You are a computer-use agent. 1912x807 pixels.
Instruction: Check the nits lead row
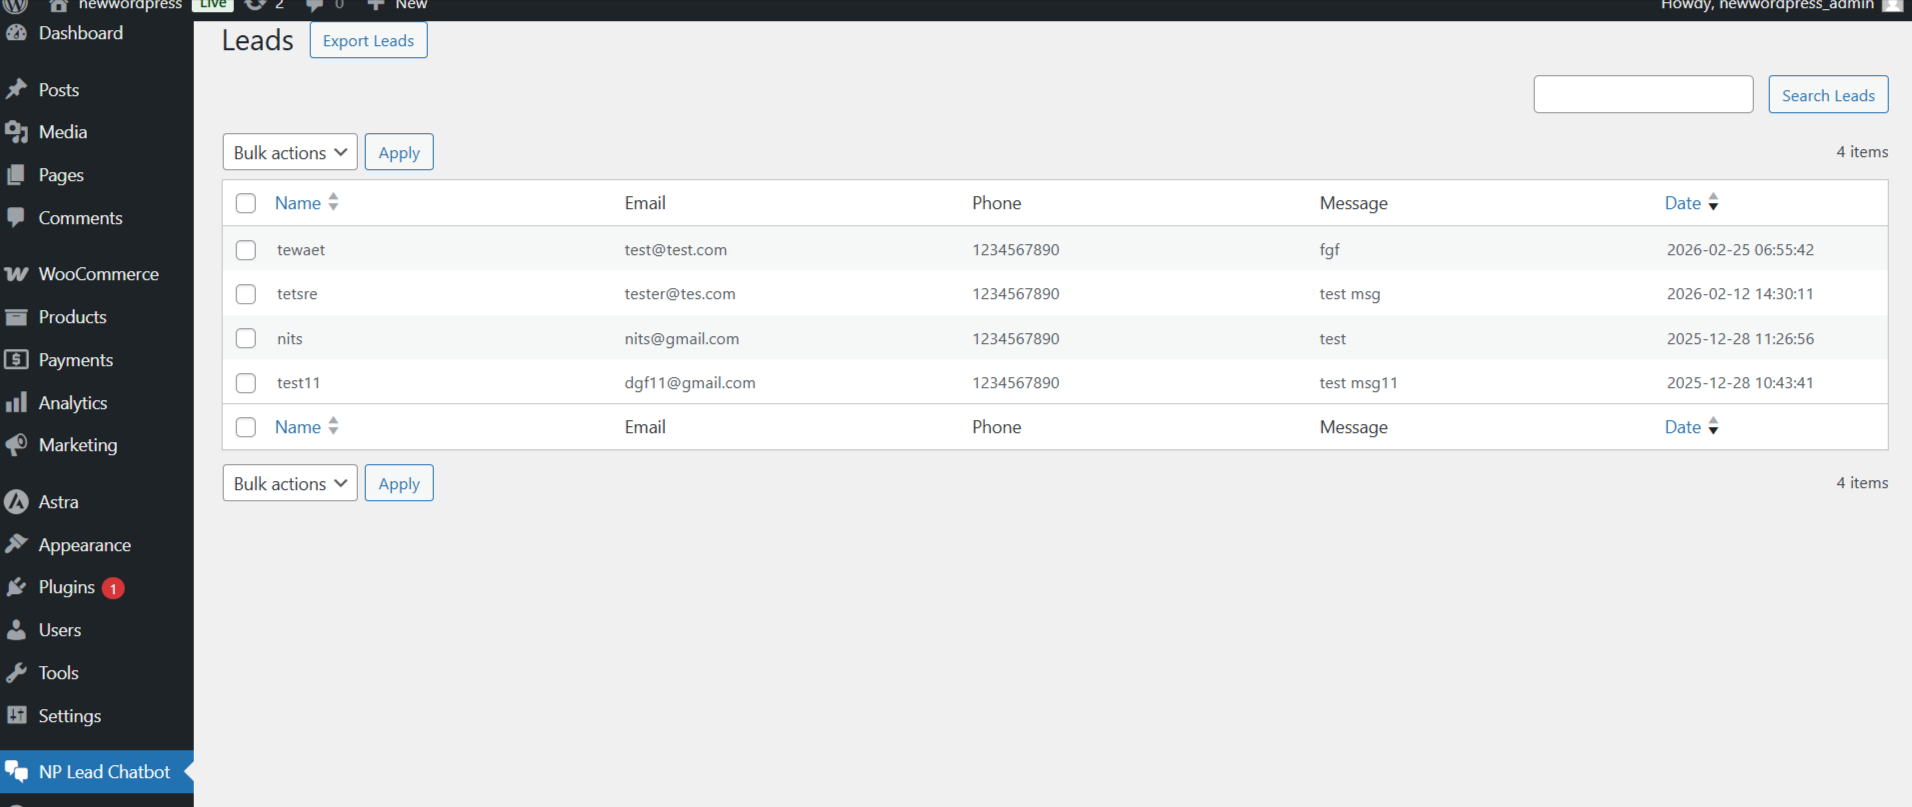pyautogui.click(x=246, y=338)
